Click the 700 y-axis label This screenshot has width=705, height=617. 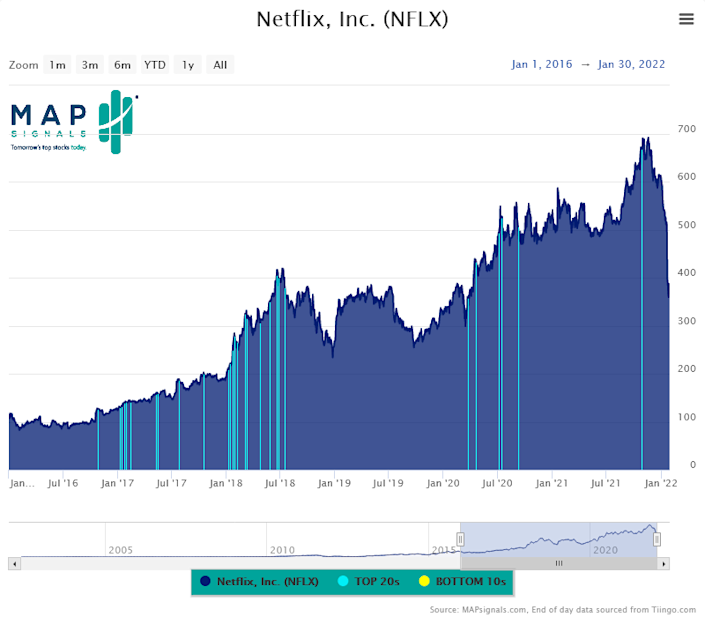687,129
